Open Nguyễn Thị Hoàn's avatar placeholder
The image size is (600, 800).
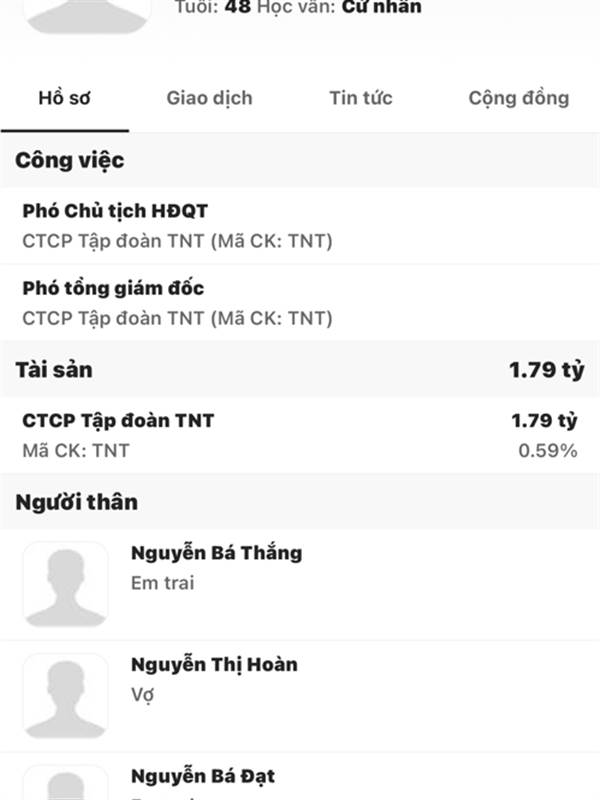[x=66, y=696]
